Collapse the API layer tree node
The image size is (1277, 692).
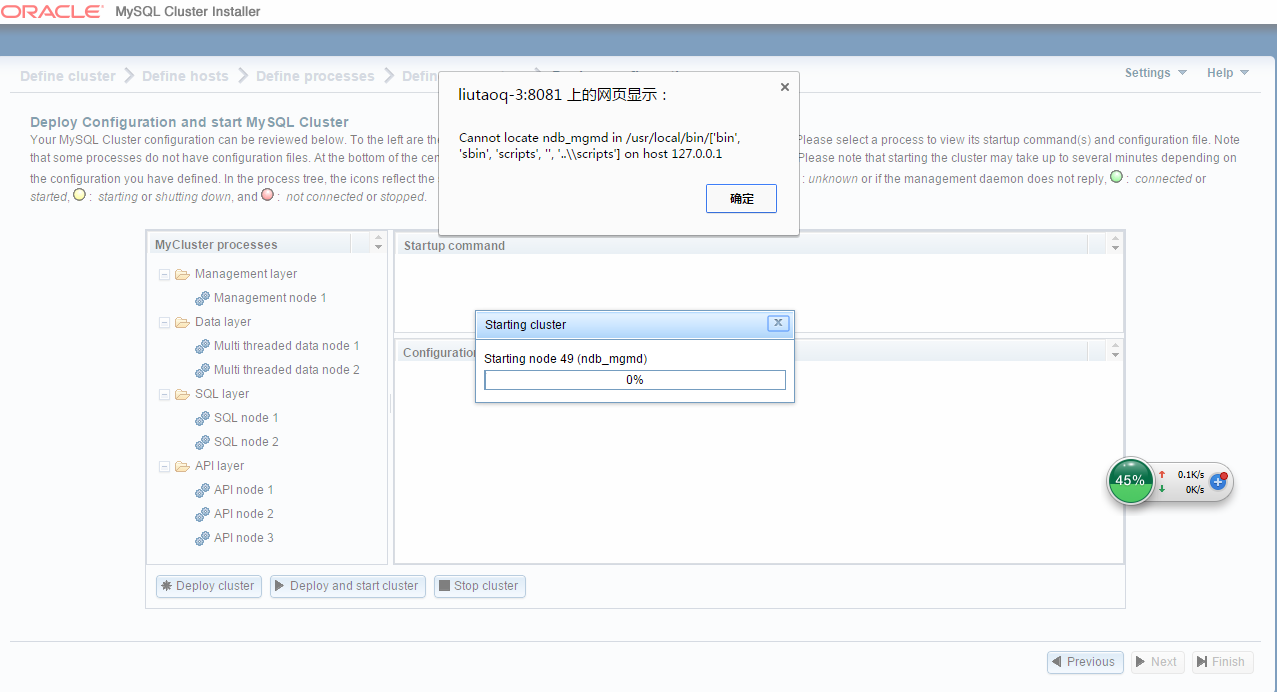pyautogui.click(x=164, y=466)
